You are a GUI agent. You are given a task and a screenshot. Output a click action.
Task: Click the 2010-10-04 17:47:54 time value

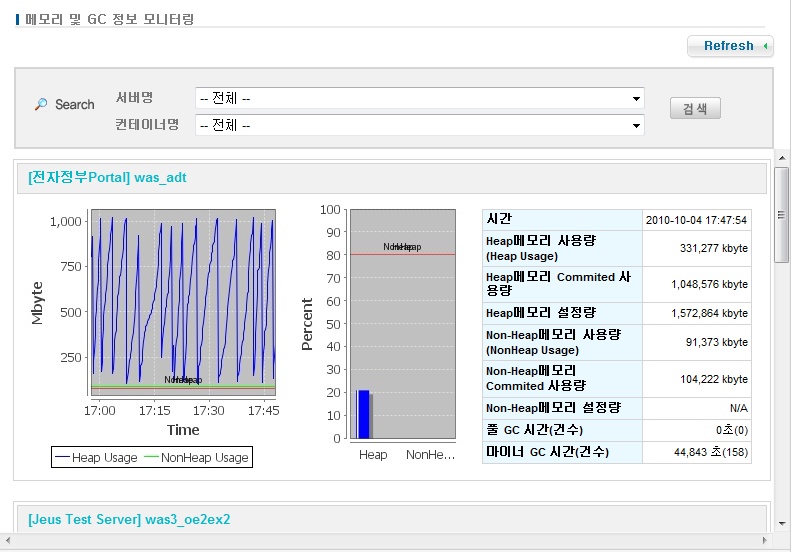click(696, 220)
